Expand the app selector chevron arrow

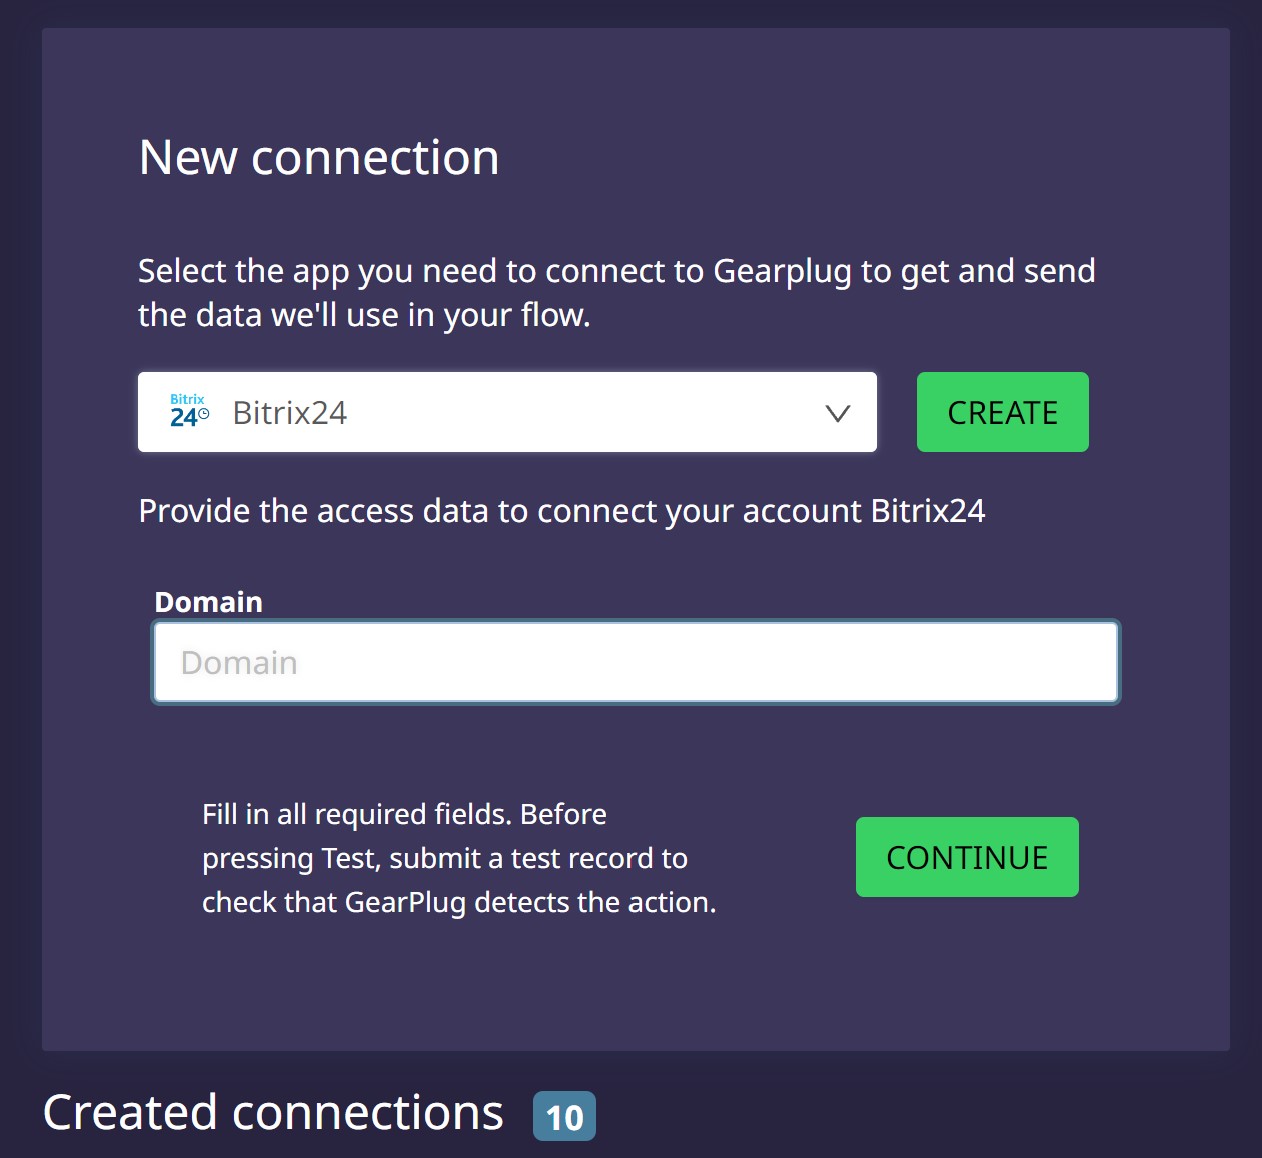(837, 413)
